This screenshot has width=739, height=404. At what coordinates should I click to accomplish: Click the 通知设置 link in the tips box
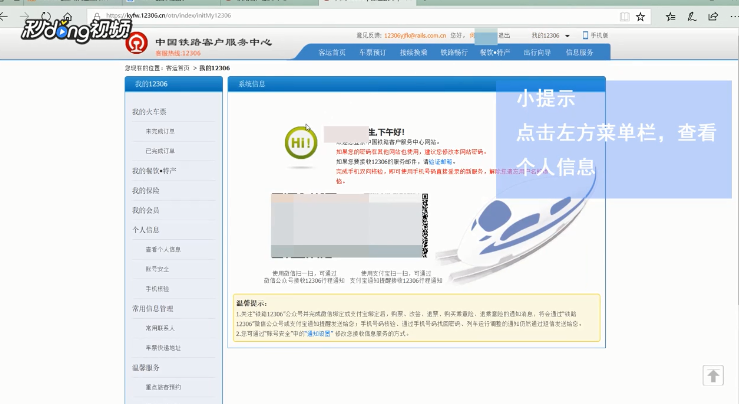pos(319,334)
